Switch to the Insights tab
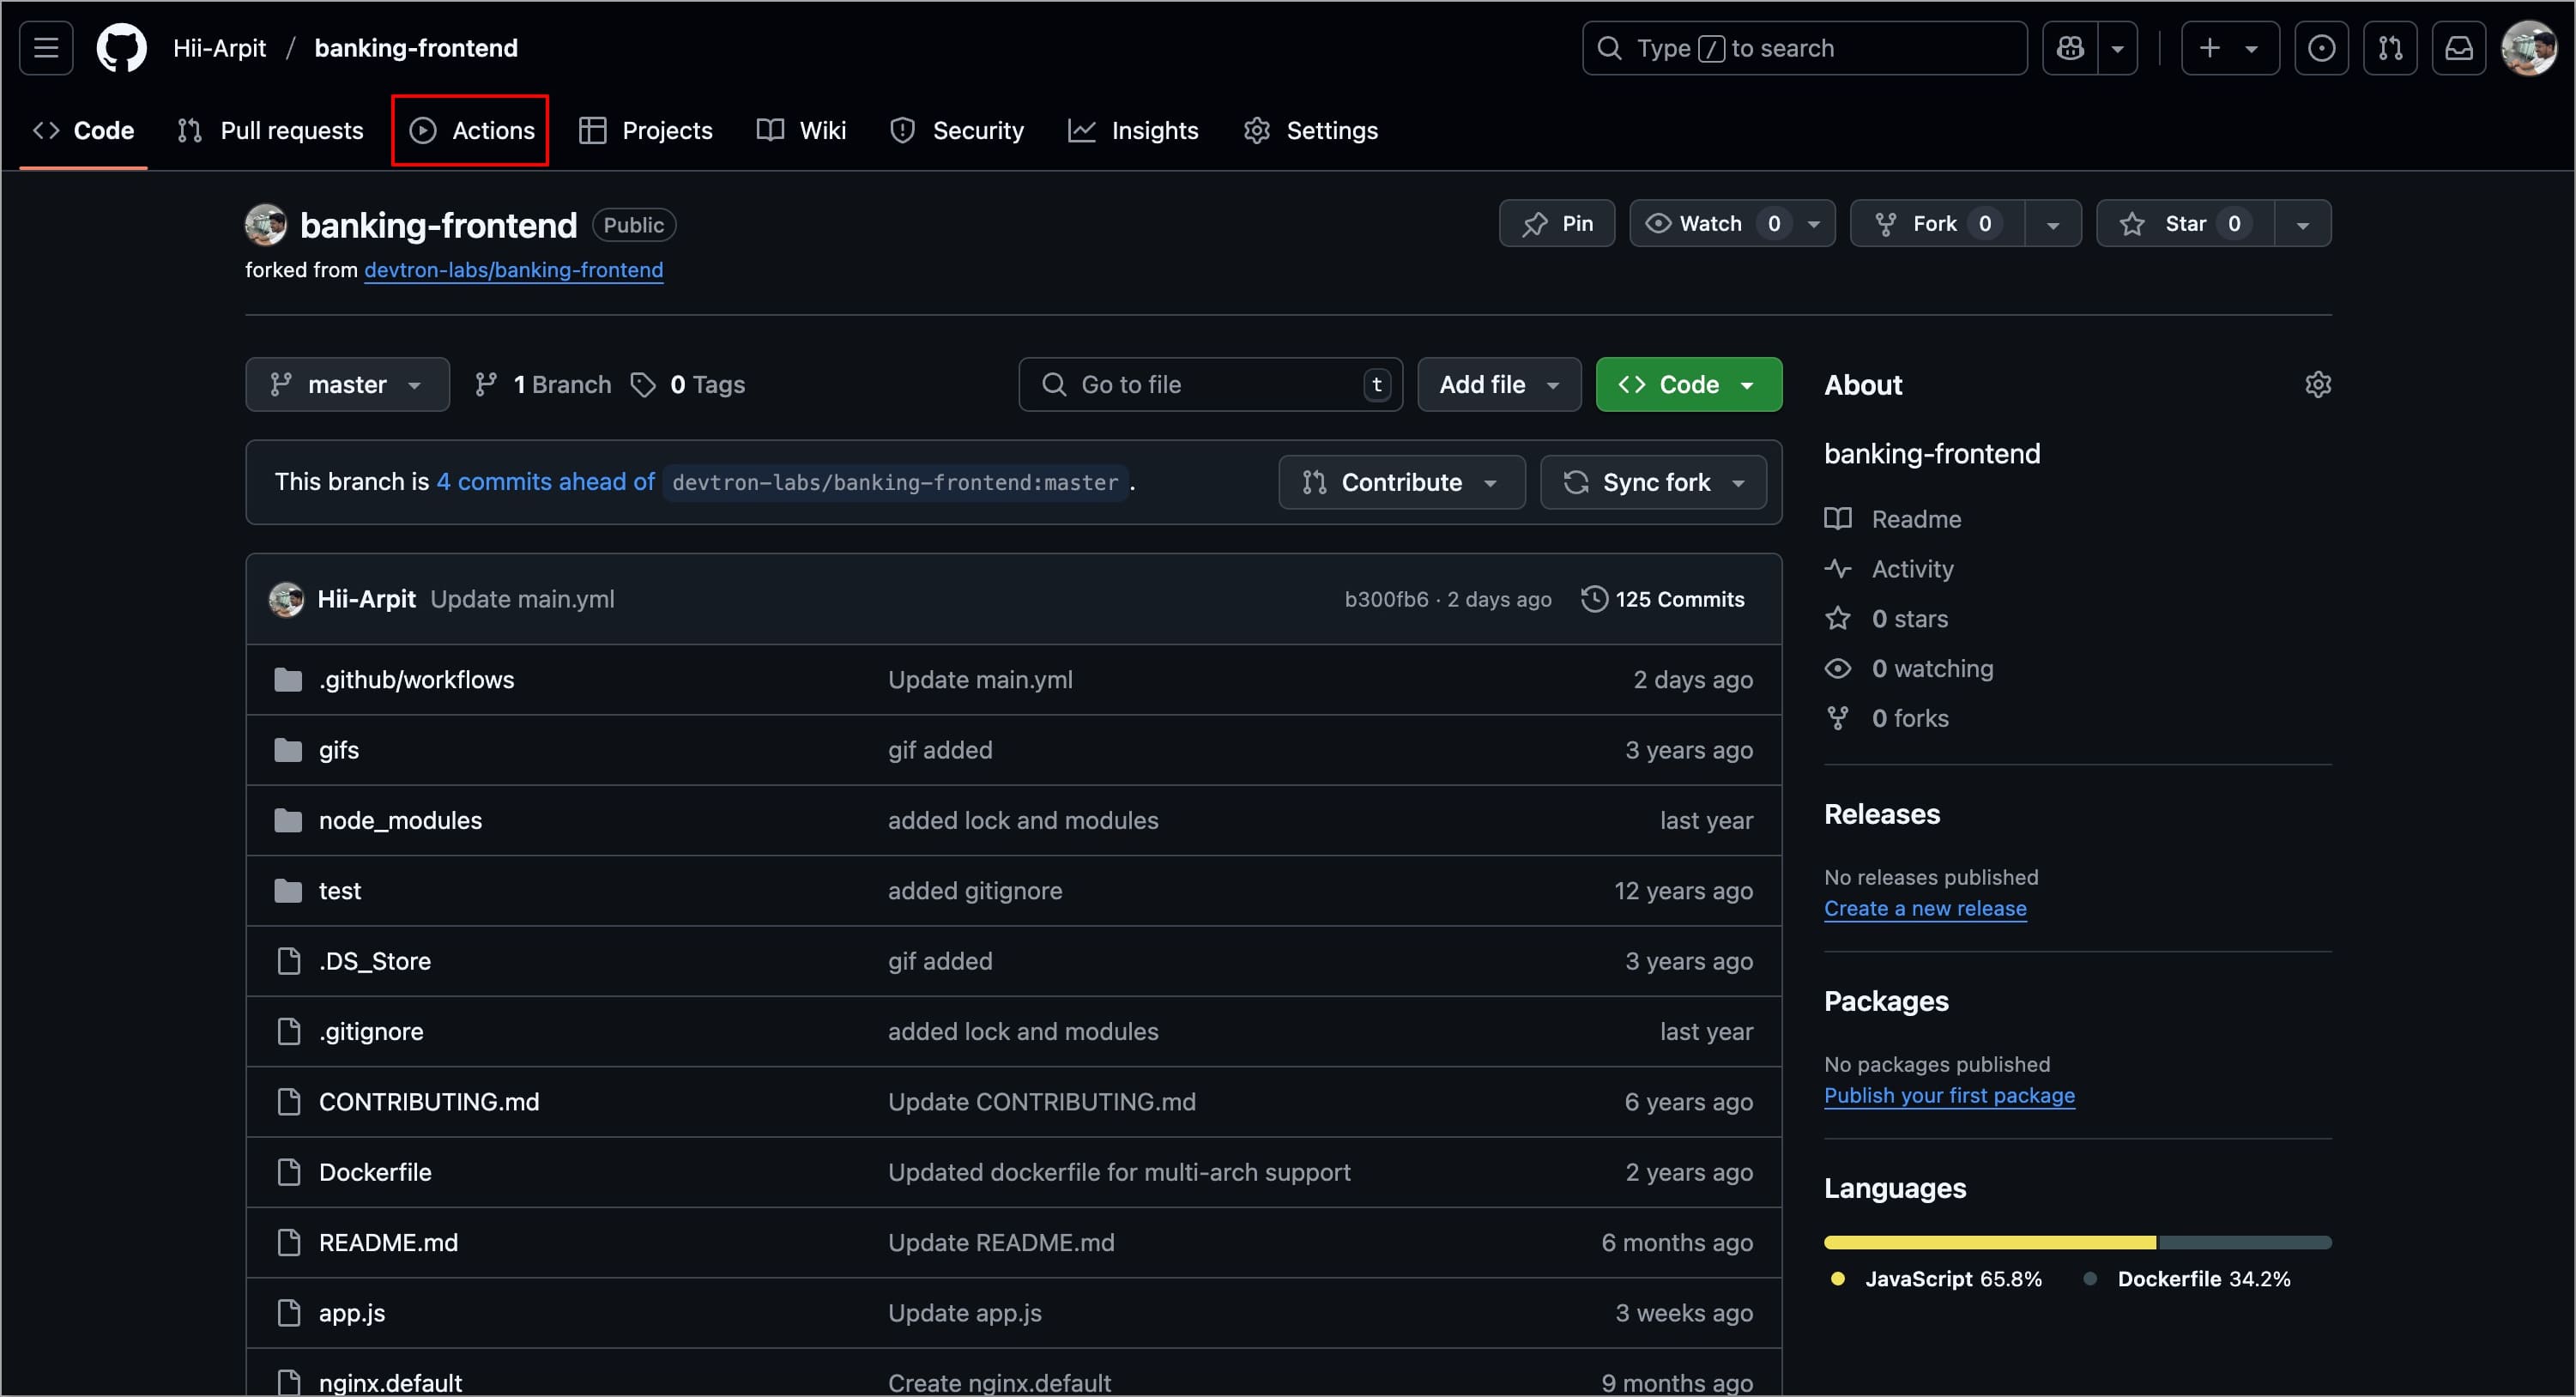Screen dimensions: 2576x1397 (1133, 131)
